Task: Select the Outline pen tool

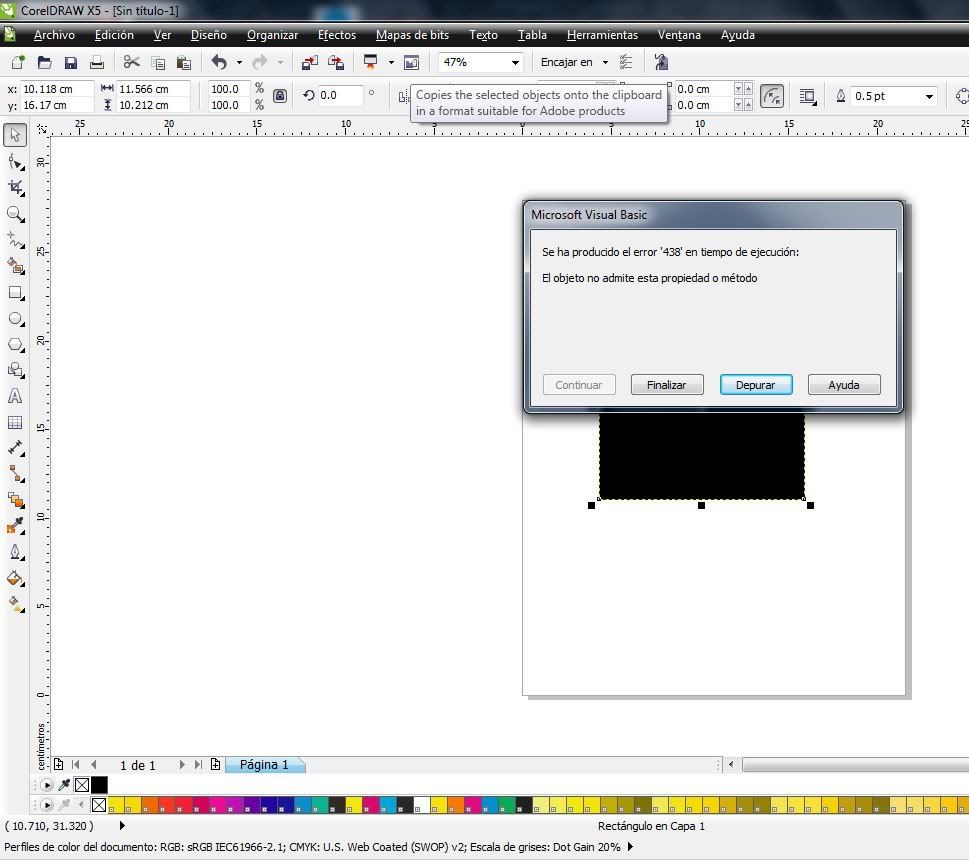Action: coord(15,552)
